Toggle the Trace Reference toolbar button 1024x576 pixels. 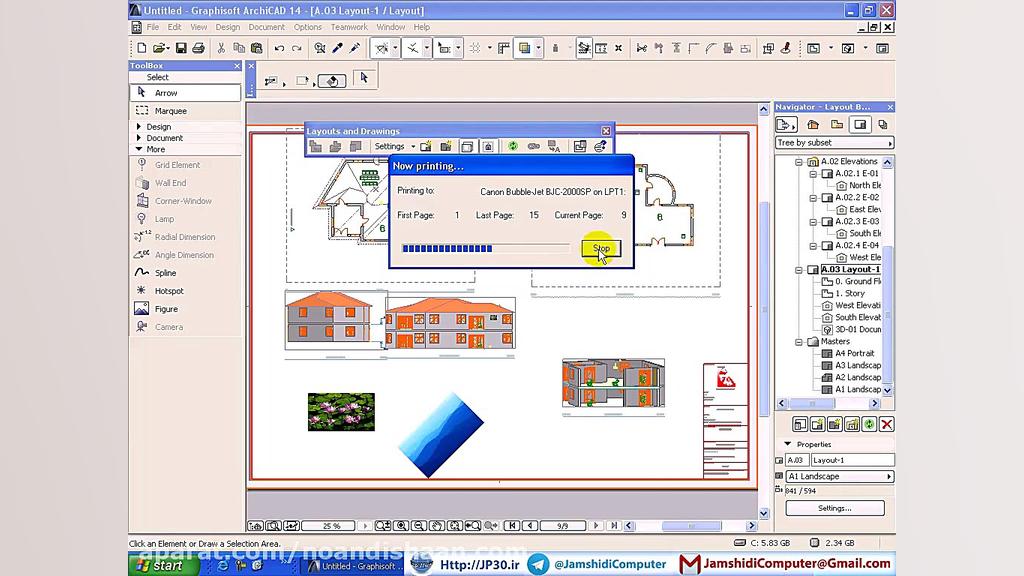[x=524, y=48]
